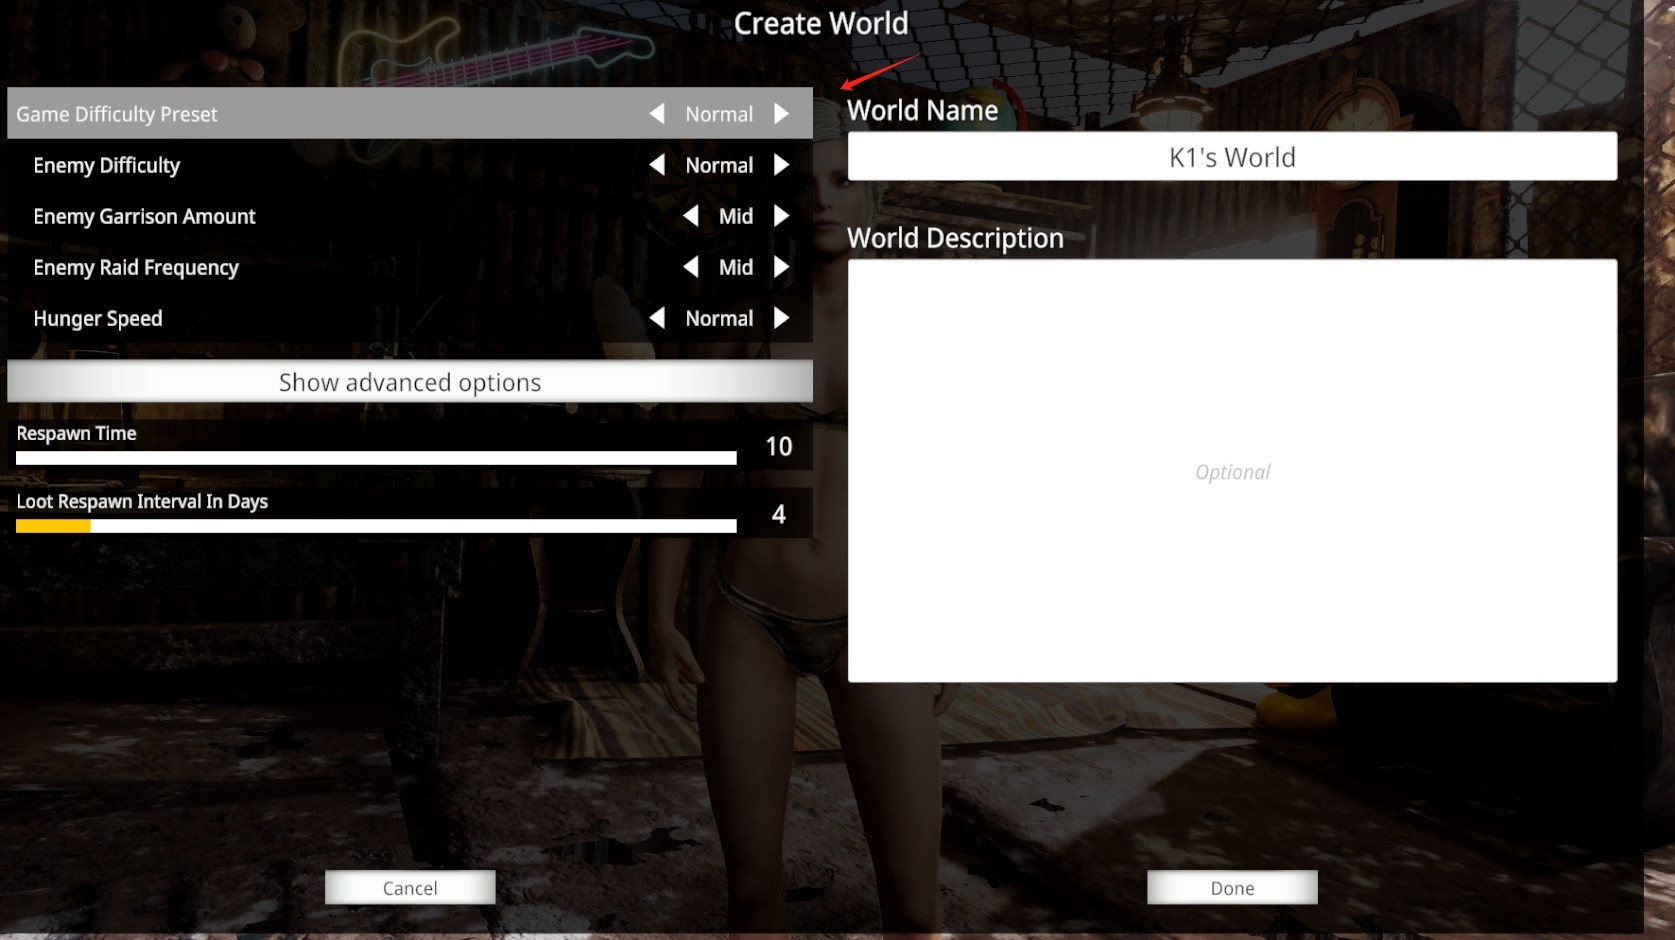Decrease Enemy Difficulty with left arrow
The width and height of the screenshot is (1675, 940).
(657, 165)
